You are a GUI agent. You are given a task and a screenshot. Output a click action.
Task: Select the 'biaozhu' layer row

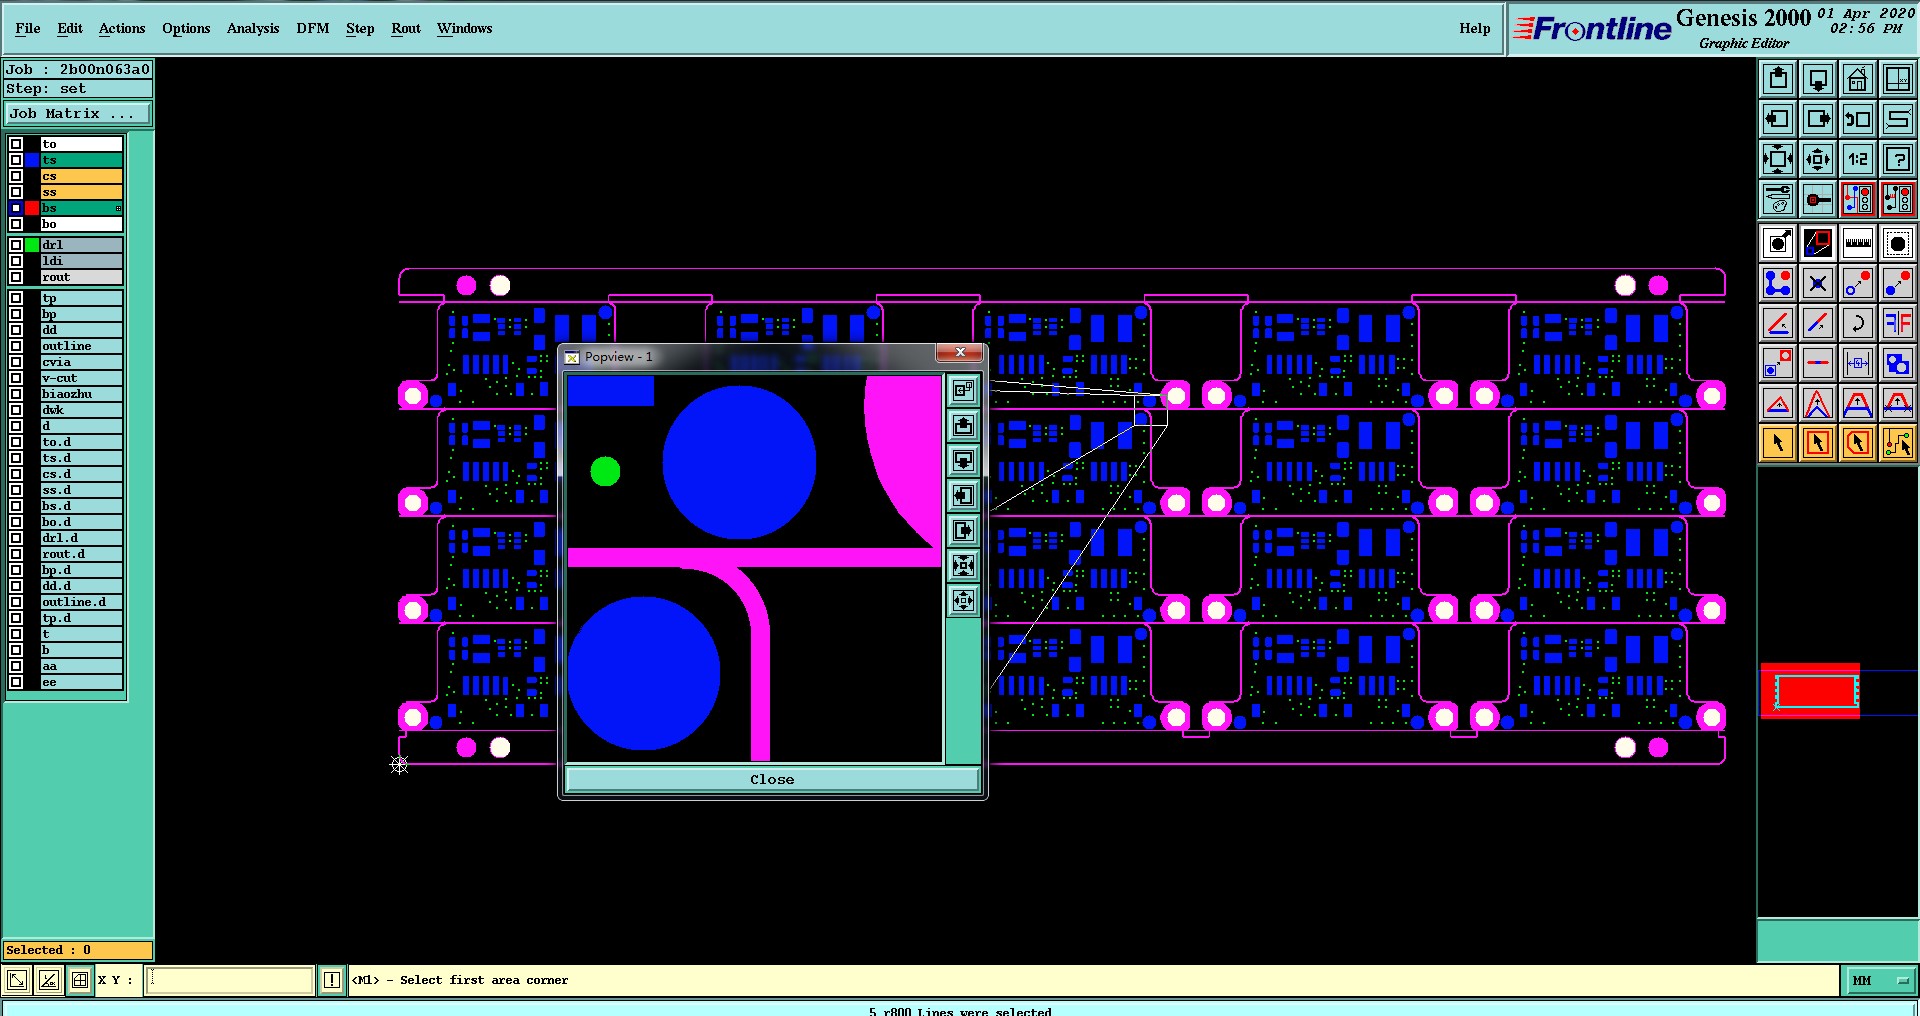tap(81, 394)
